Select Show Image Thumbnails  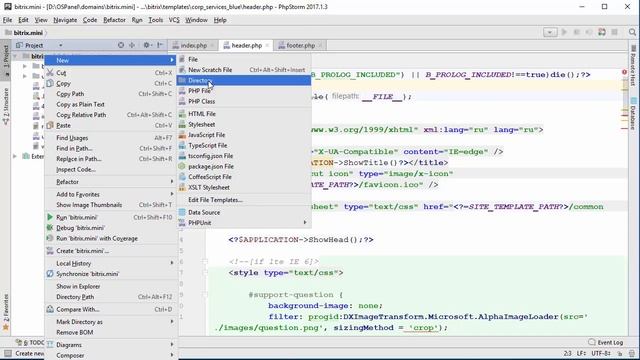[110, 205]
